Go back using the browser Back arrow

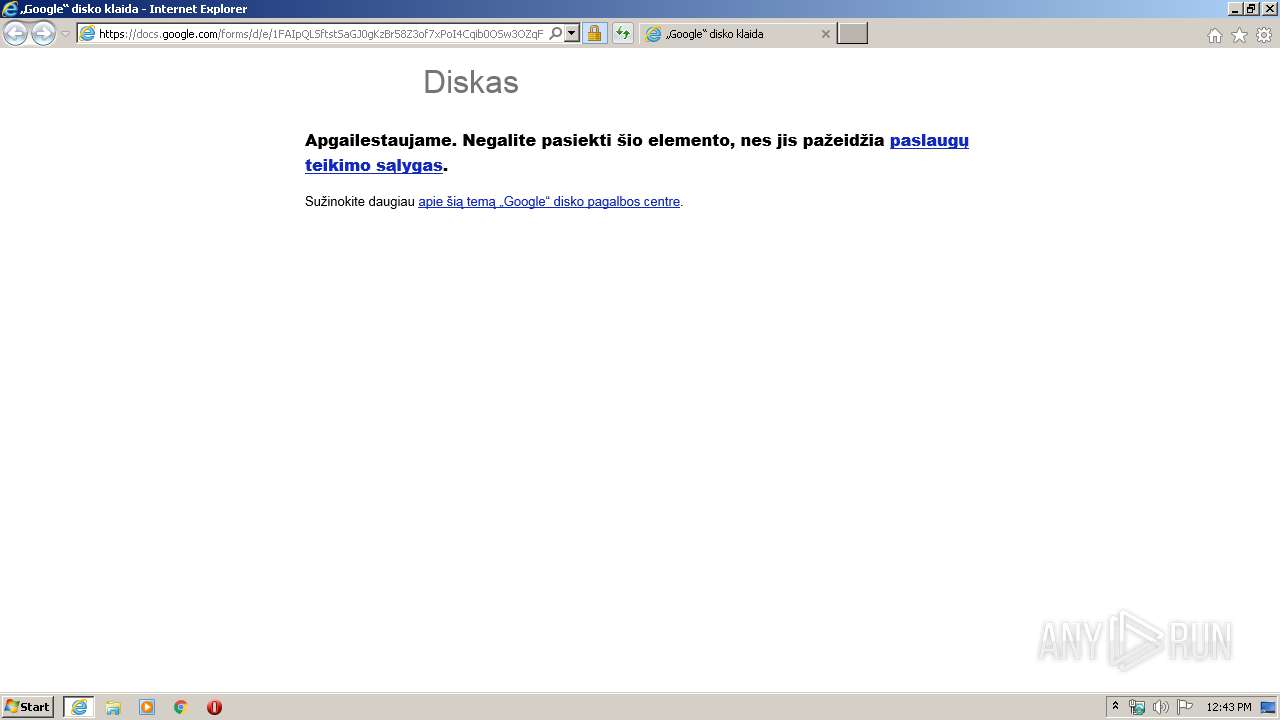(x=15, y=34)
